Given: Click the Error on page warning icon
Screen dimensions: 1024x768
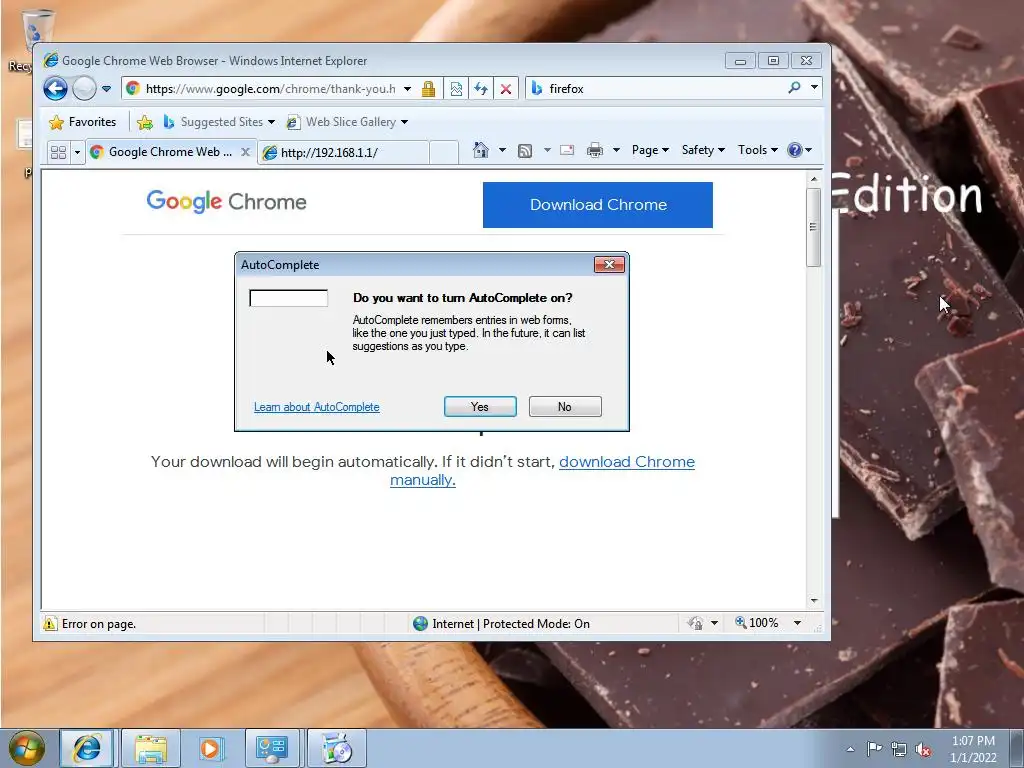Looking at the screenshot, I should (50, 624).
